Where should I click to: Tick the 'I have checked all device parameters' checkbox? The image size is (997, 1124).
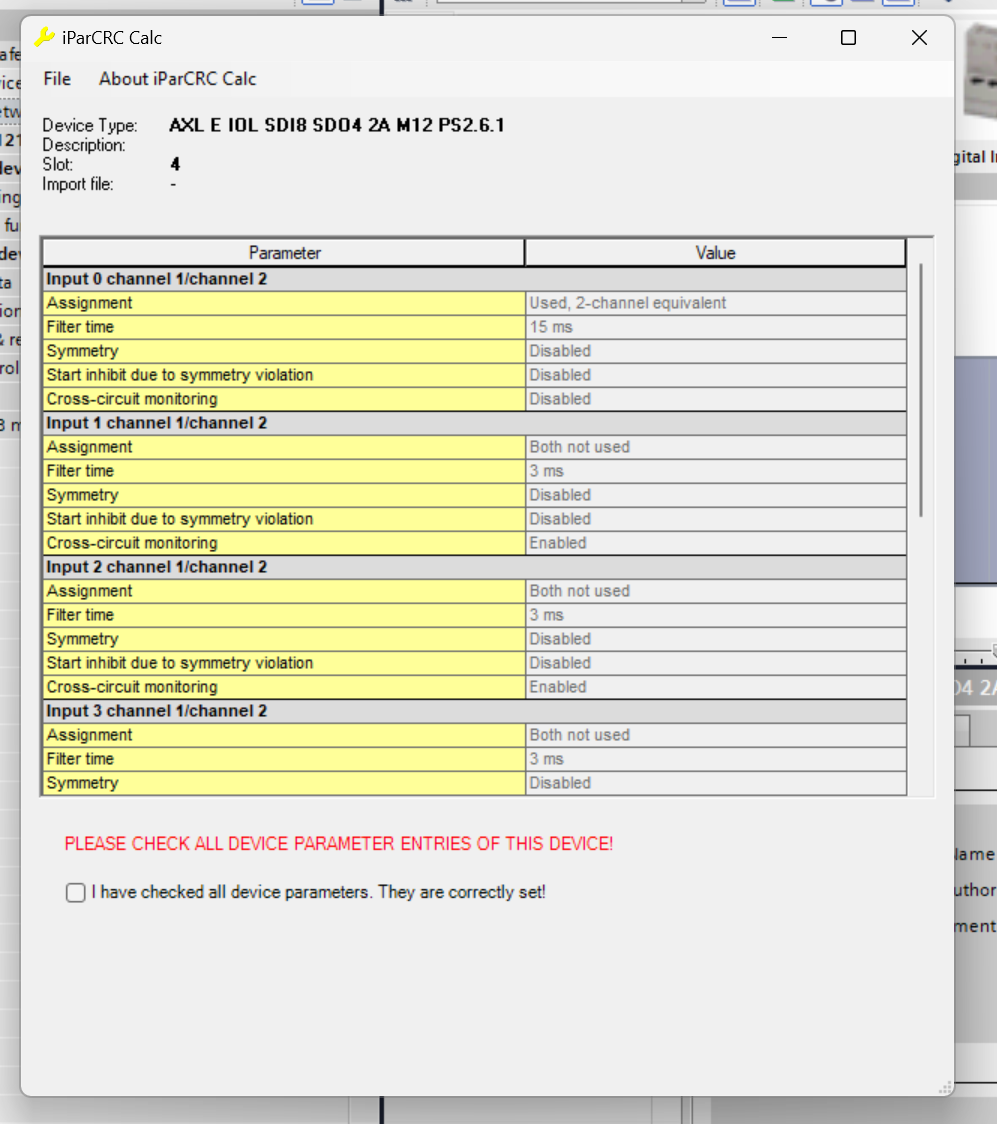[75, 892]
